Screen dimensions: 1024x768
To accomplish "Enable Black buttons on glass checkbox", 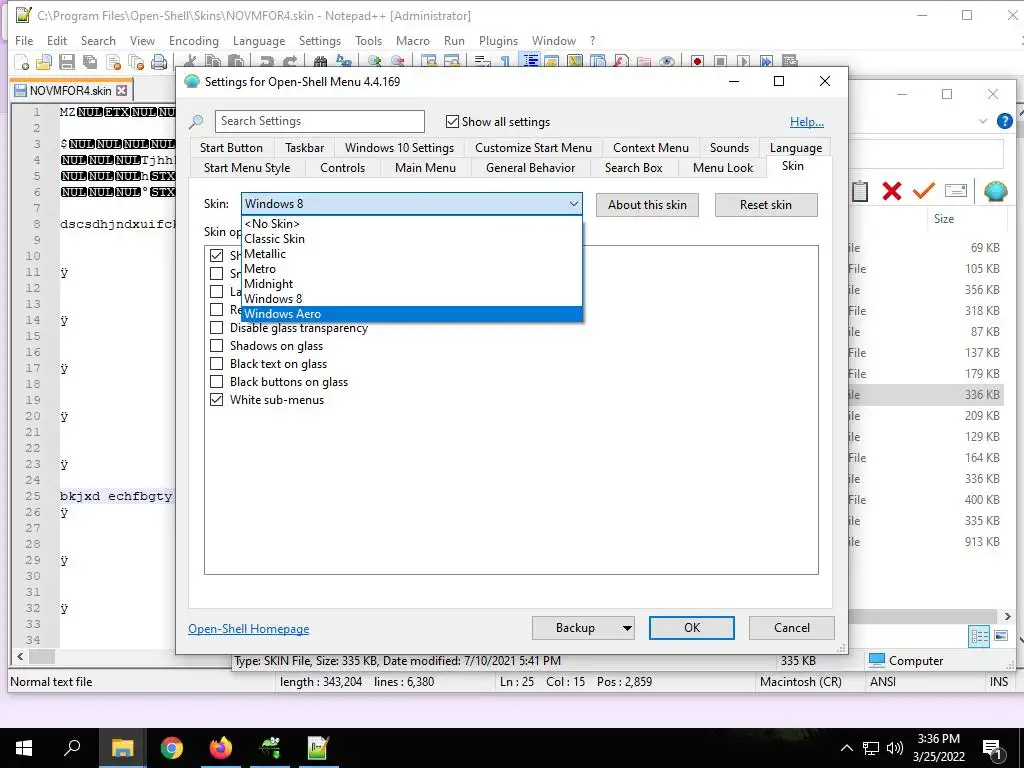I will click(x=216, y=382).
